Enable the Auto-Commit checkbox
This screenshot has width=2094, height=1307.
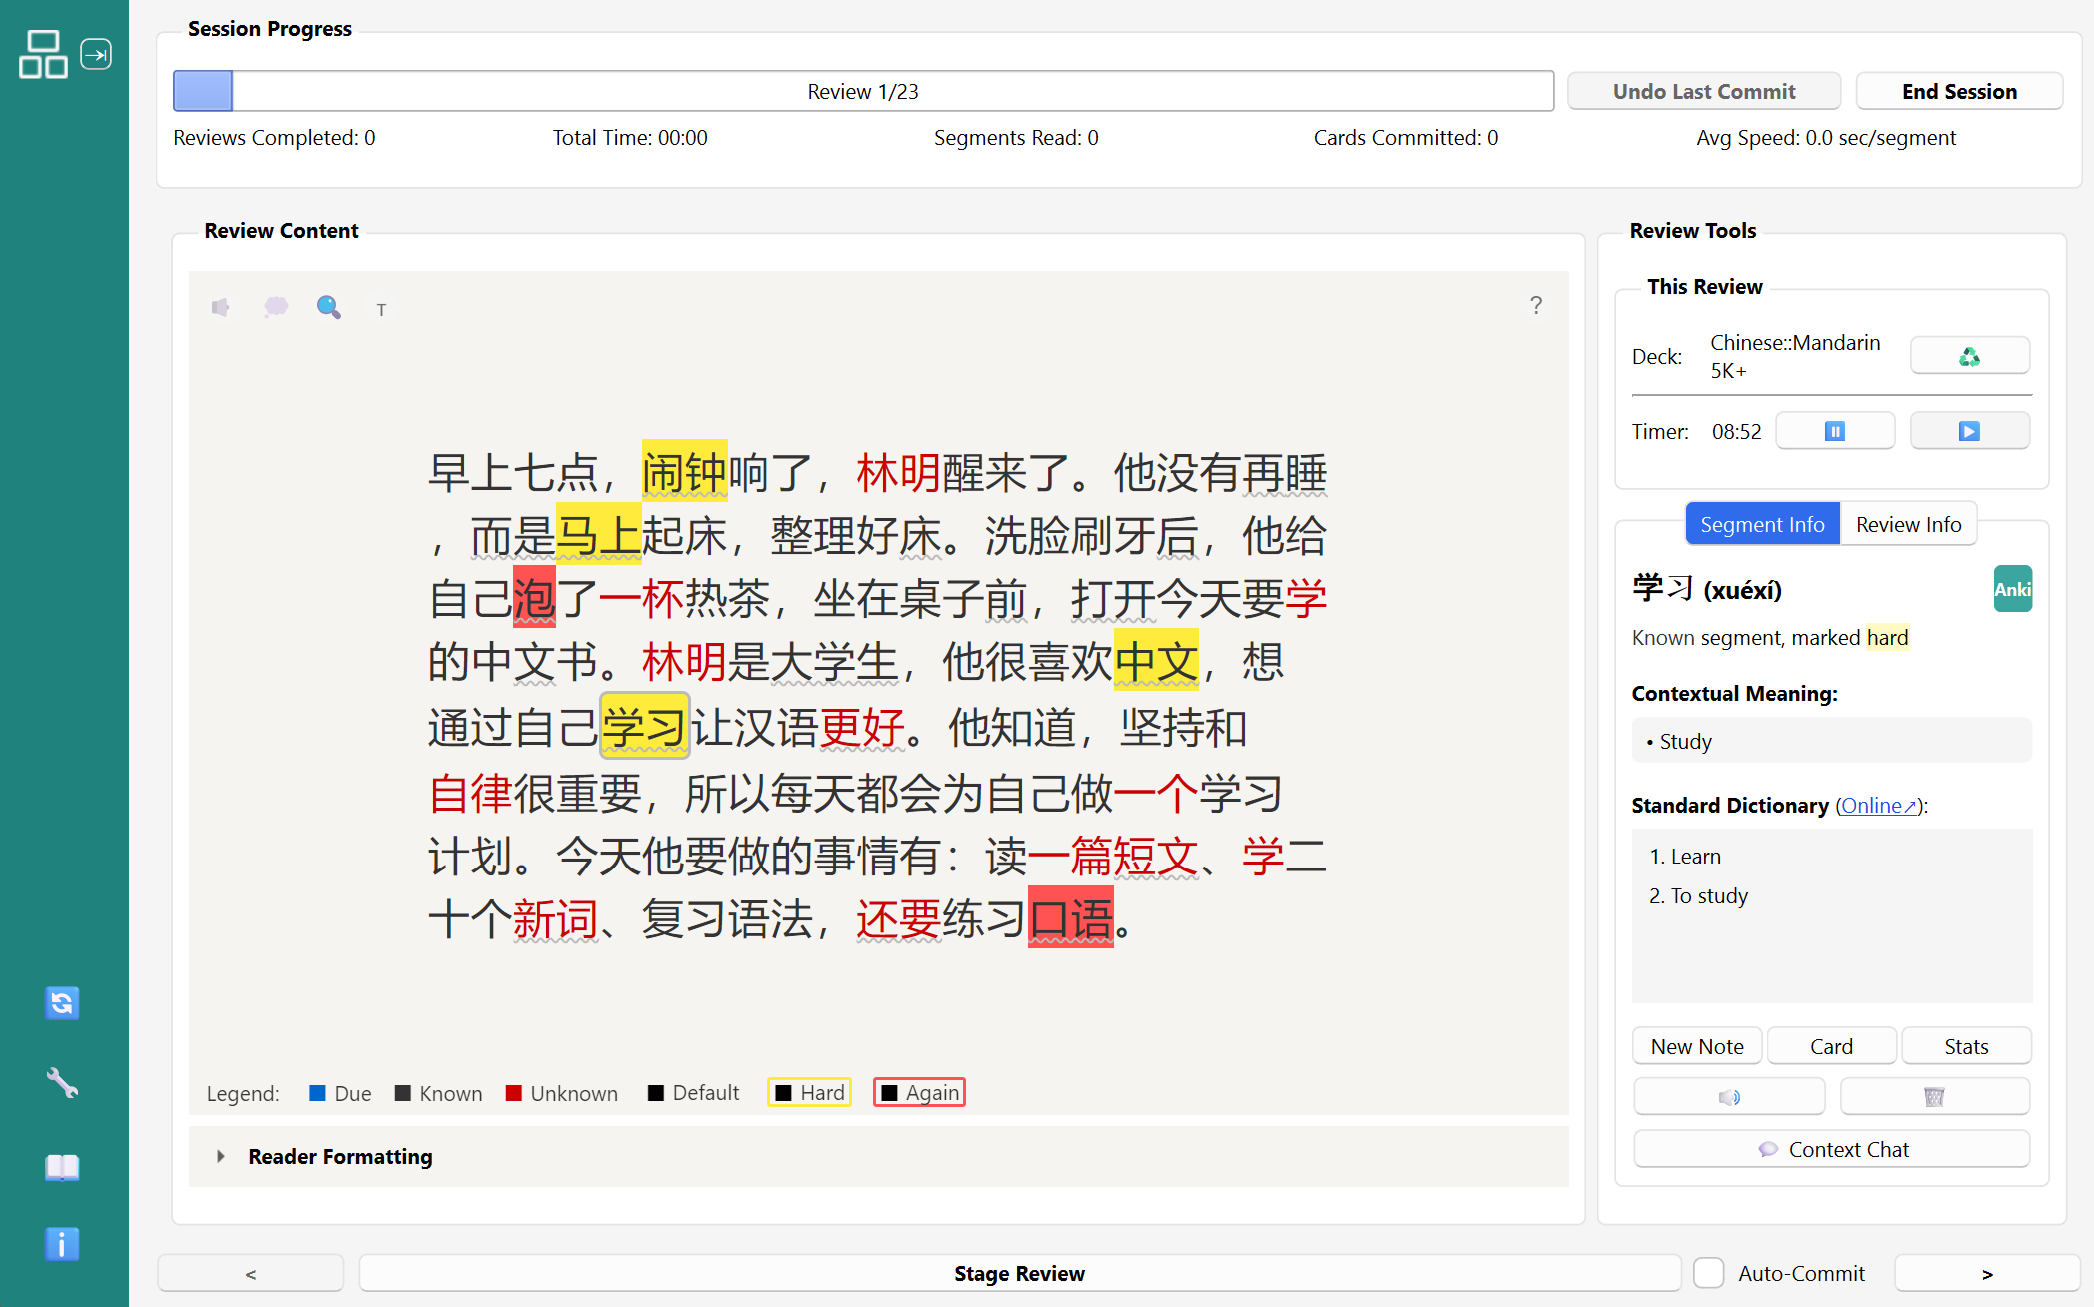[1709, 1273]
